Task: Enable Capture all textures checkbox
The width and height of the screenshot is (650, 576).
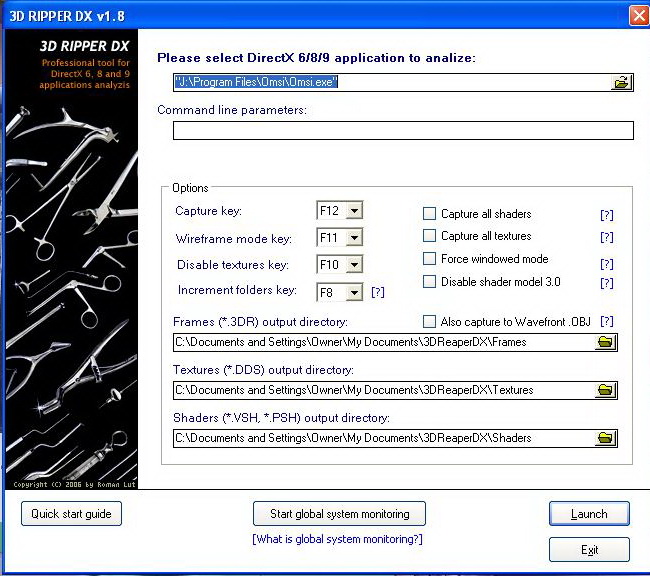Action: pyautogui.click(x=430, y=236)
